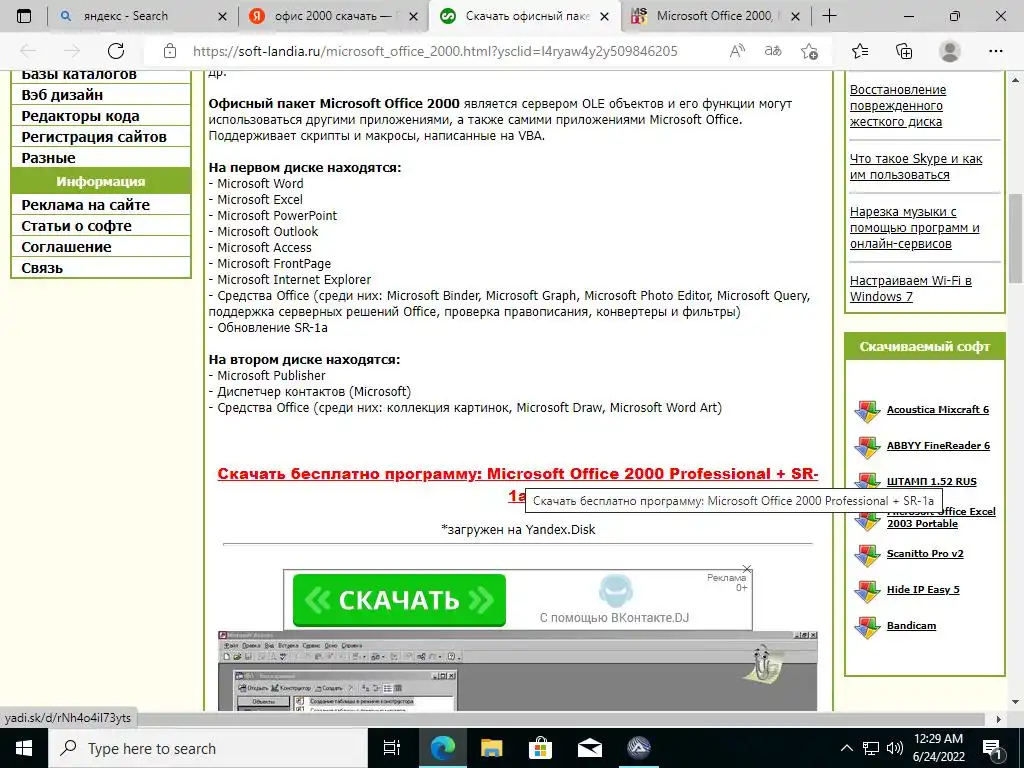Open 'Статьи о софте' sidebar link
Viewport: 1024px width, 768px height.
point(101,225)
